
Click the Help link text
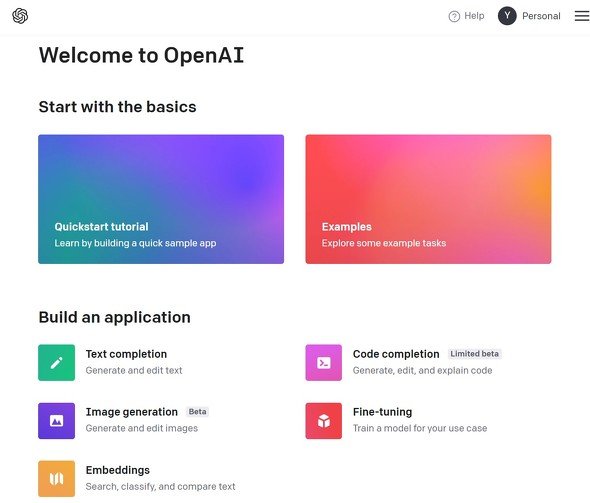coord(474,16)
